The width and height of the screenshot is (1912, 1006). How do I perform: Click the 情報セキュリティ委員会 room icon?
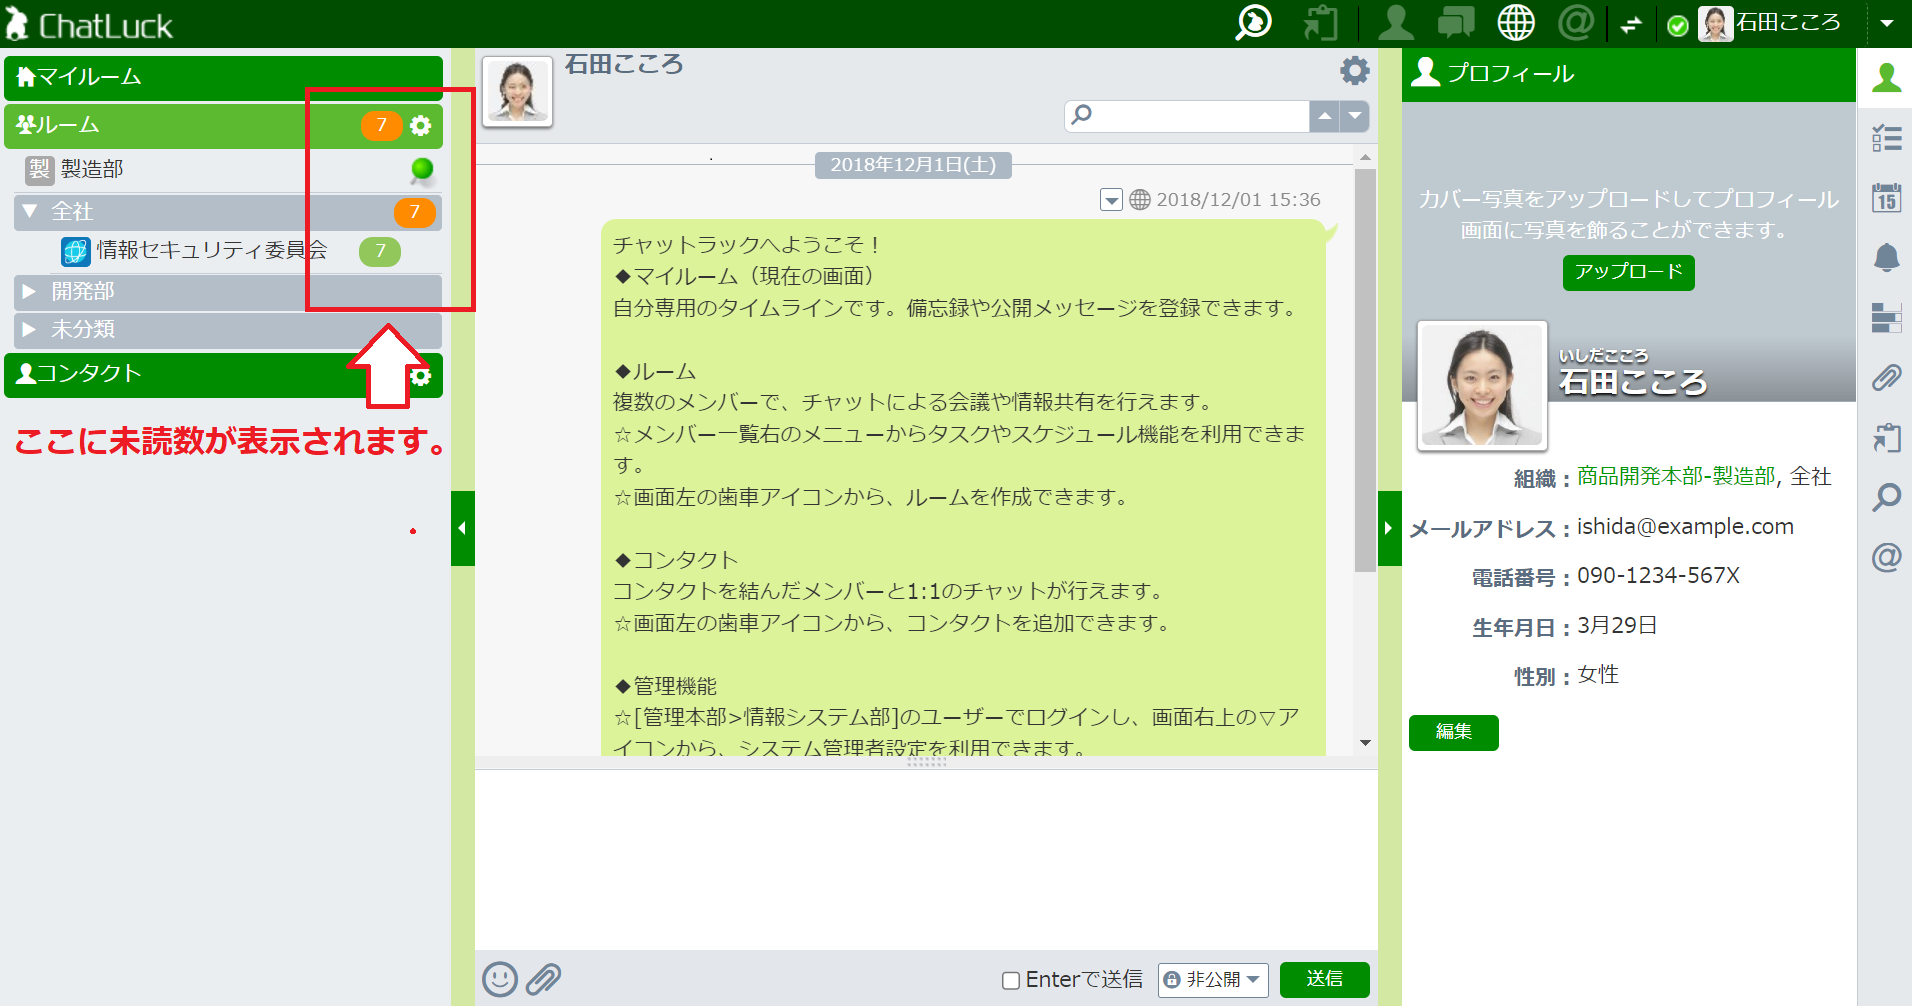pyautogui.click(x=75, y=251)
